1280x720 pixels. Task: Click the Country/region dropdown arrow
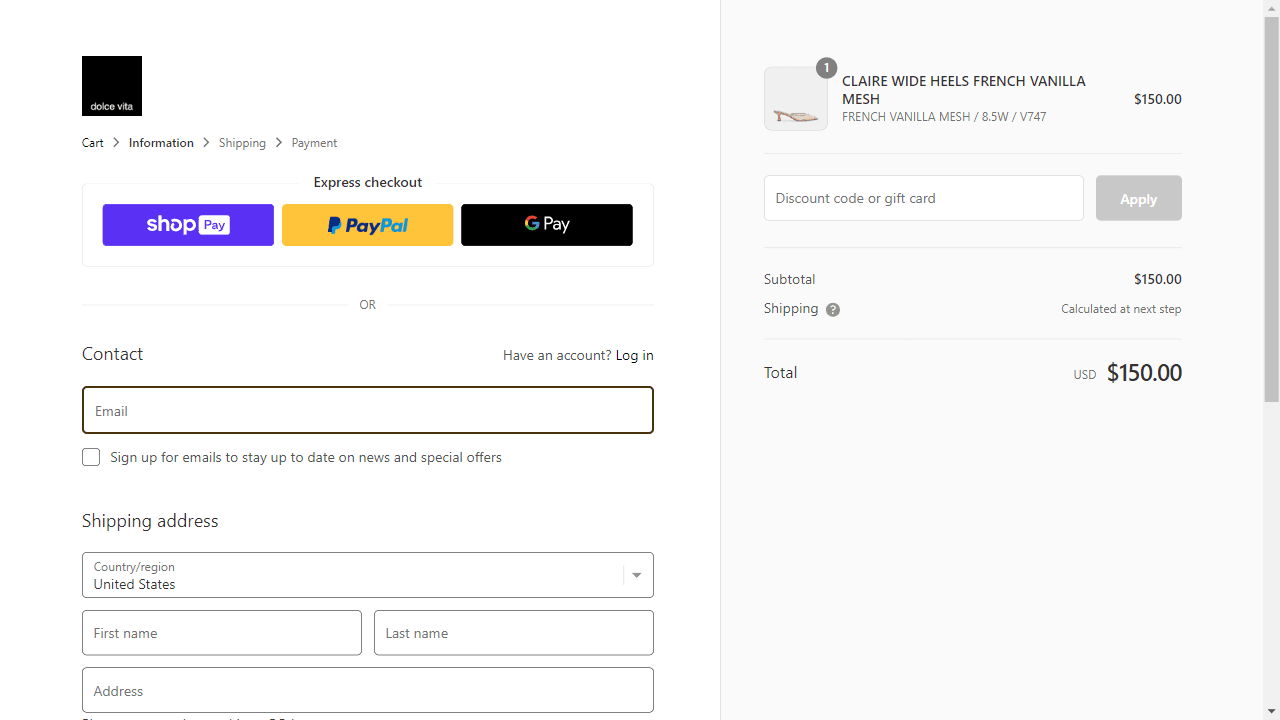tap(637, 575)
